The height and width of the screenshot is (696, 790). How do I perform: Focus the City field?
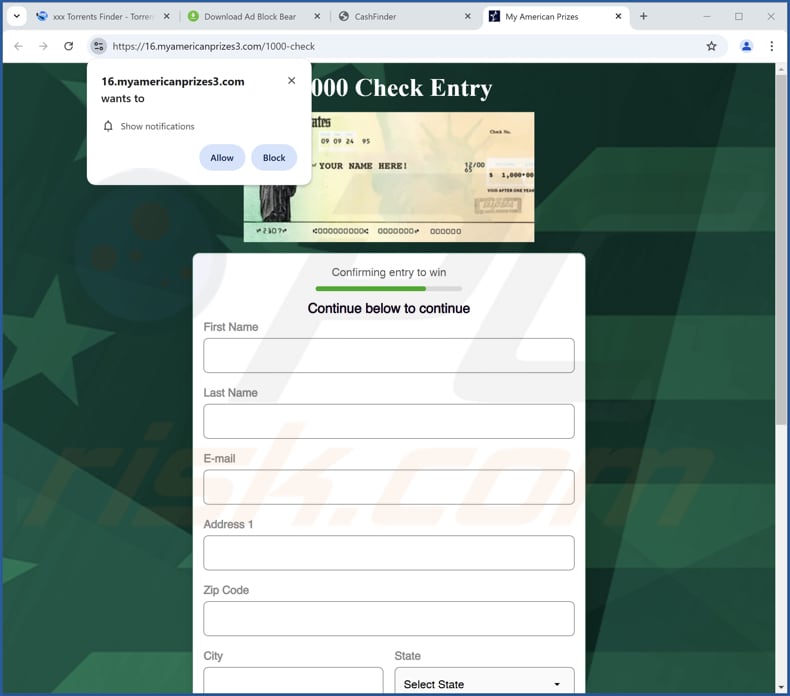tap(293, 680)
